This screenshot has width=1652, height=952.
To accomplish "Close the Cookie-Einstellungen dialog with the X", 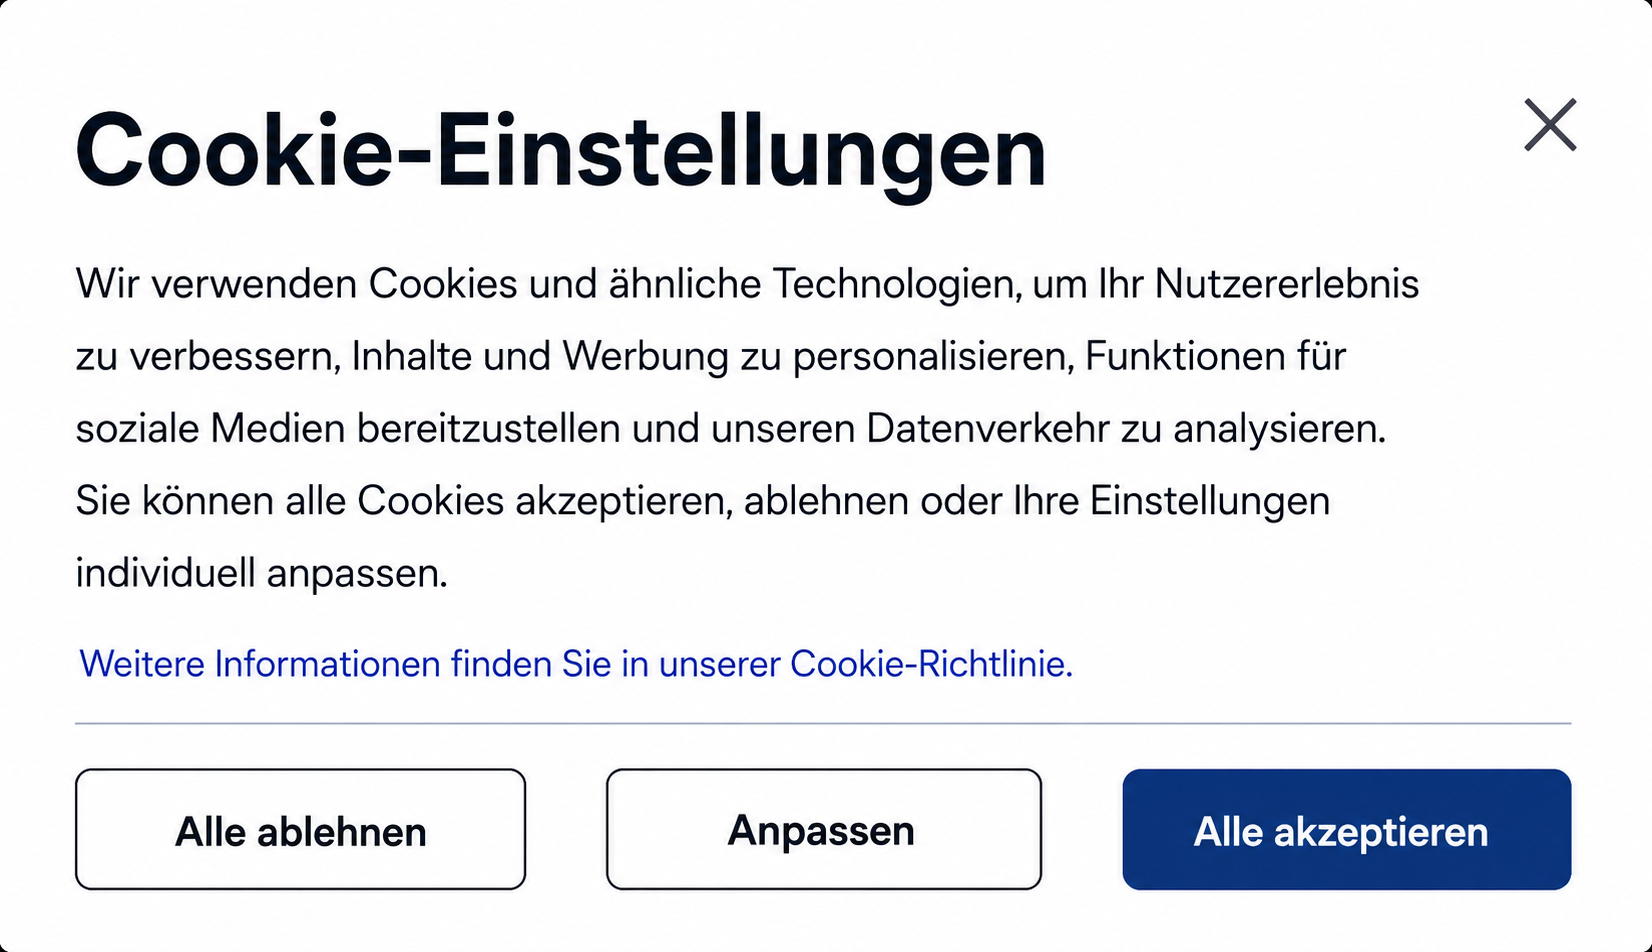I will (x=1550, y=125).
